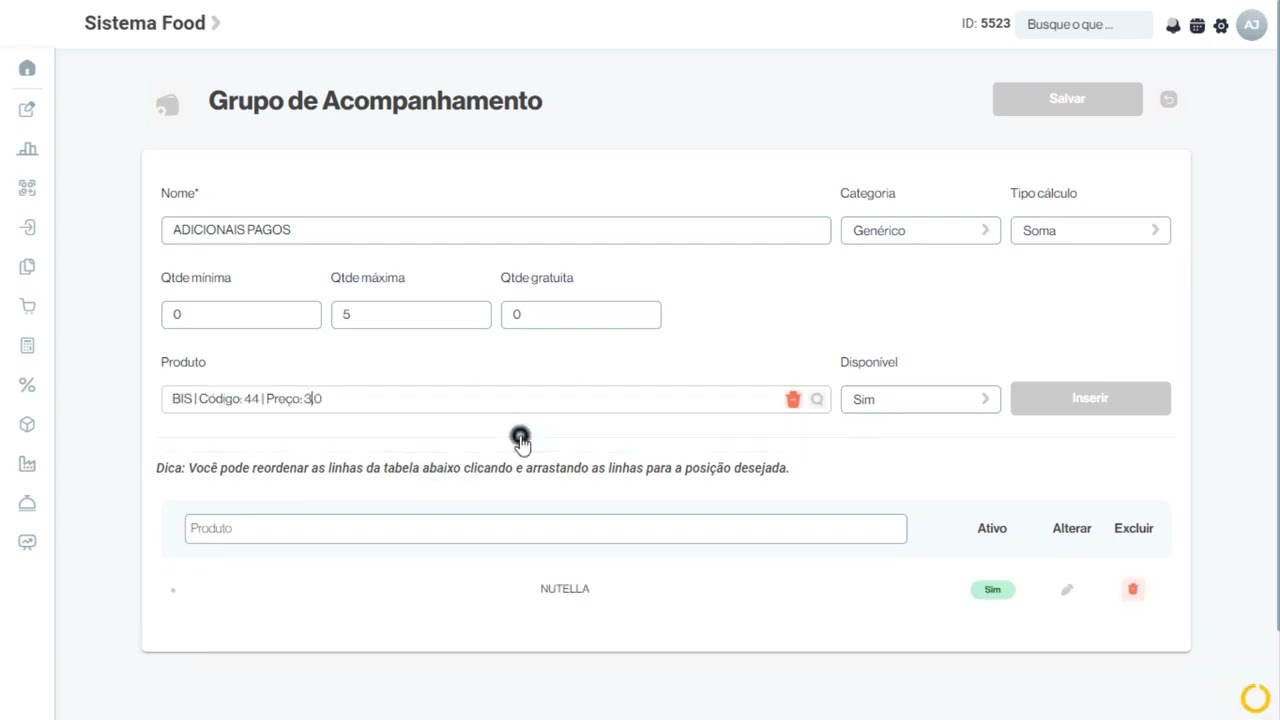Toggle the Sim active badge for NUTELLA
Screen dimensions: 1280x720
(992, 589)
